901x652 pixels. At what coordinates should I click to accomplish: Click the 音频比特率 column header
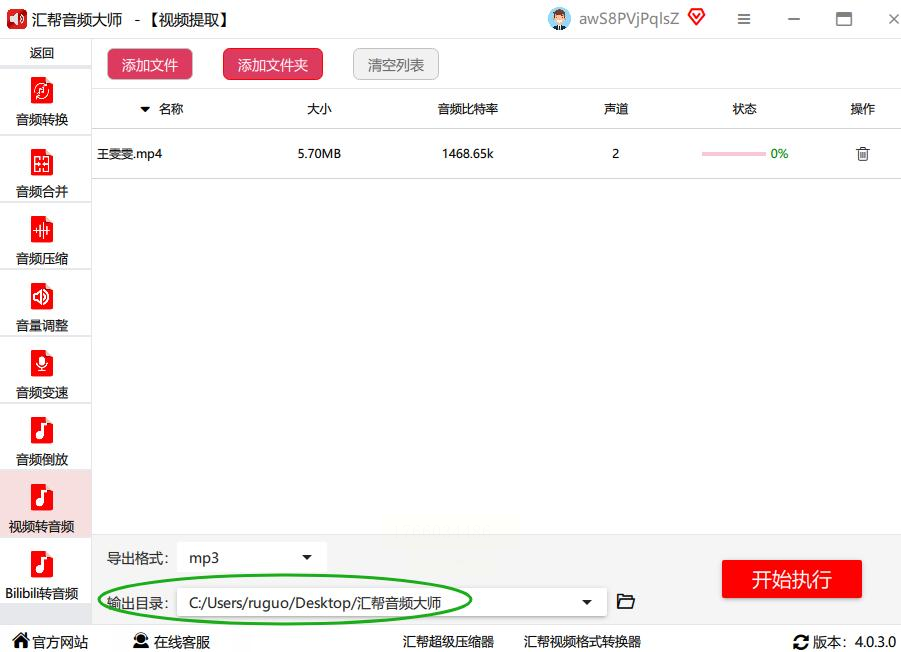pos(467,109)
